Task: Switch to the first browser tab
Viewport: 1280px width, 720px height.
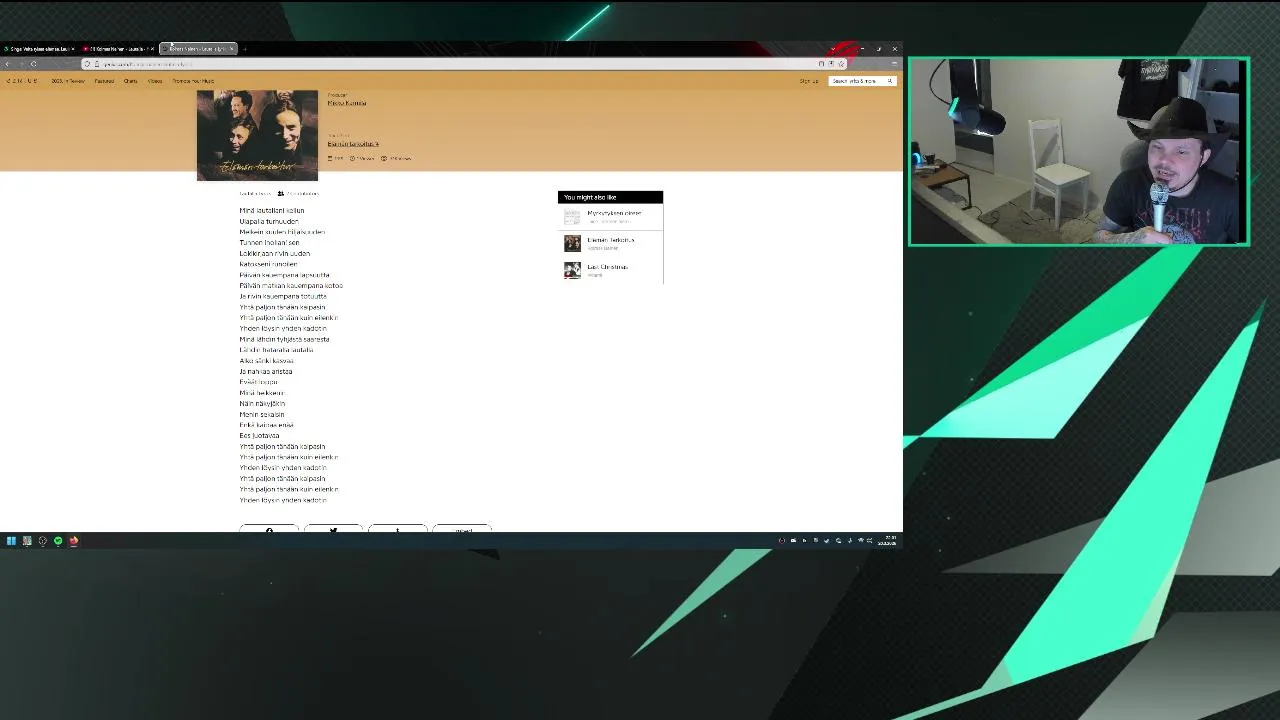Action: point(39,48)
